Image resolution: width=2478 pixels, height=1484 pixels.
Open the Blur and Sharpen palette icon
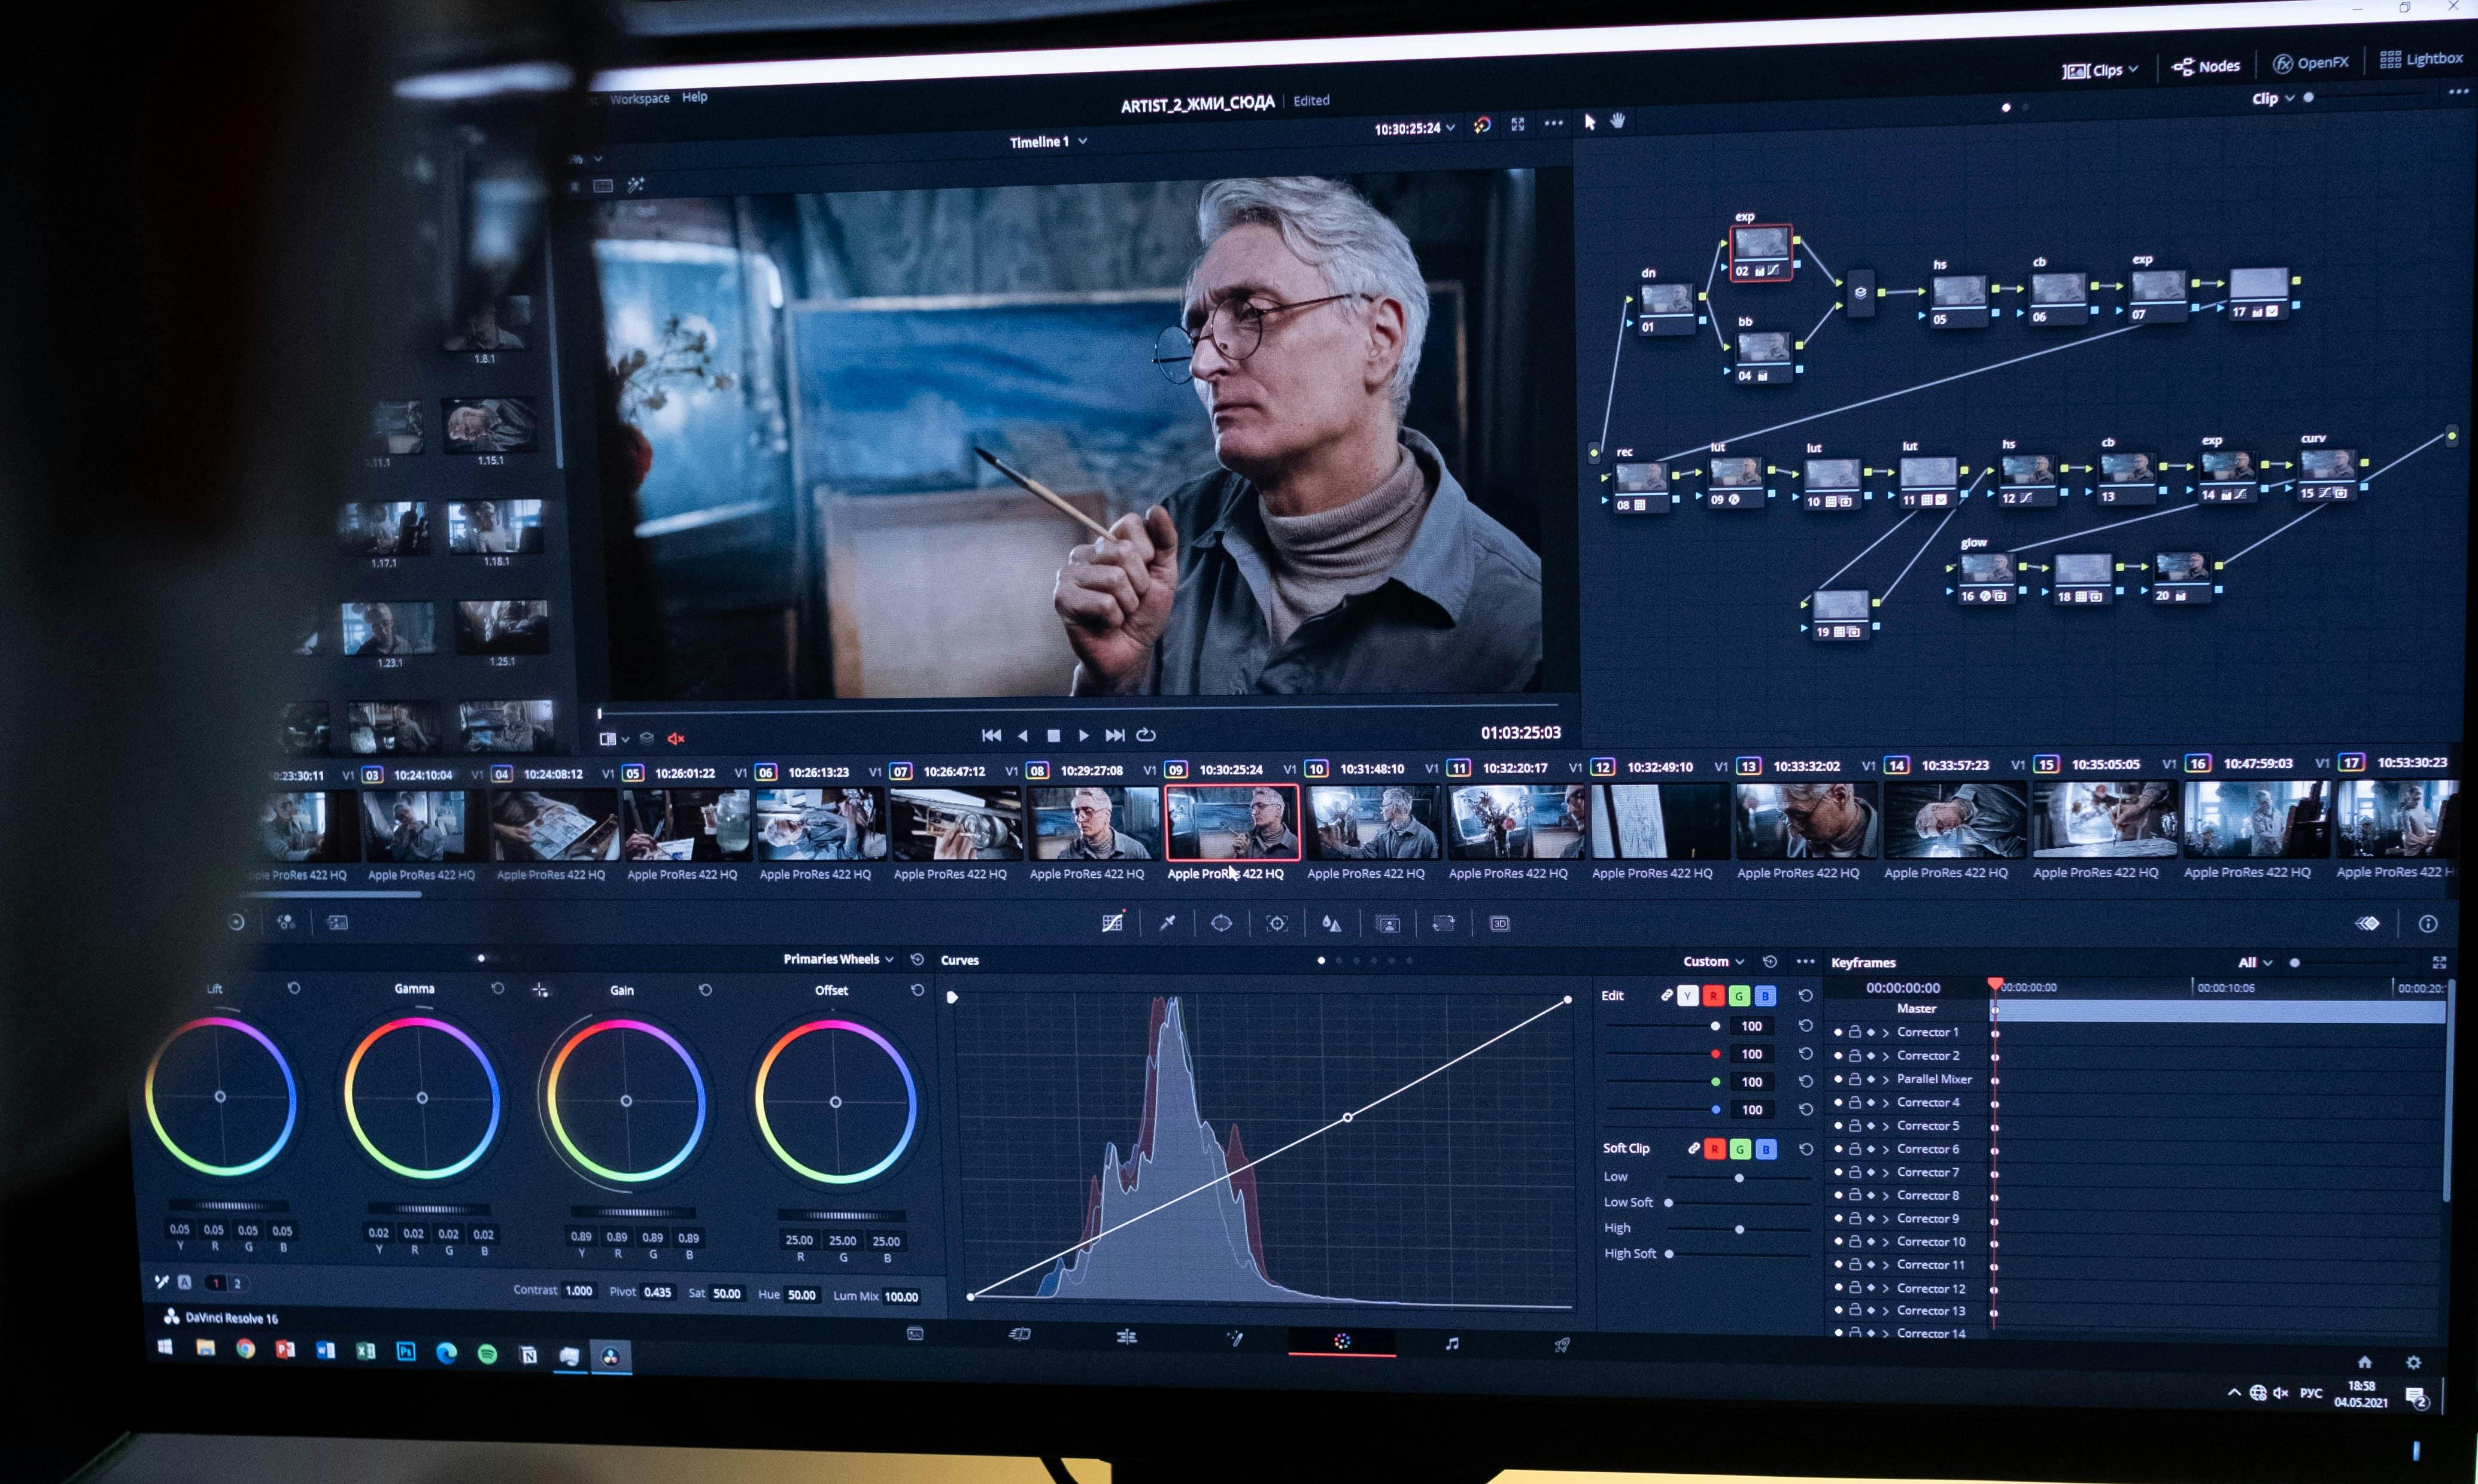[1331, 923]
